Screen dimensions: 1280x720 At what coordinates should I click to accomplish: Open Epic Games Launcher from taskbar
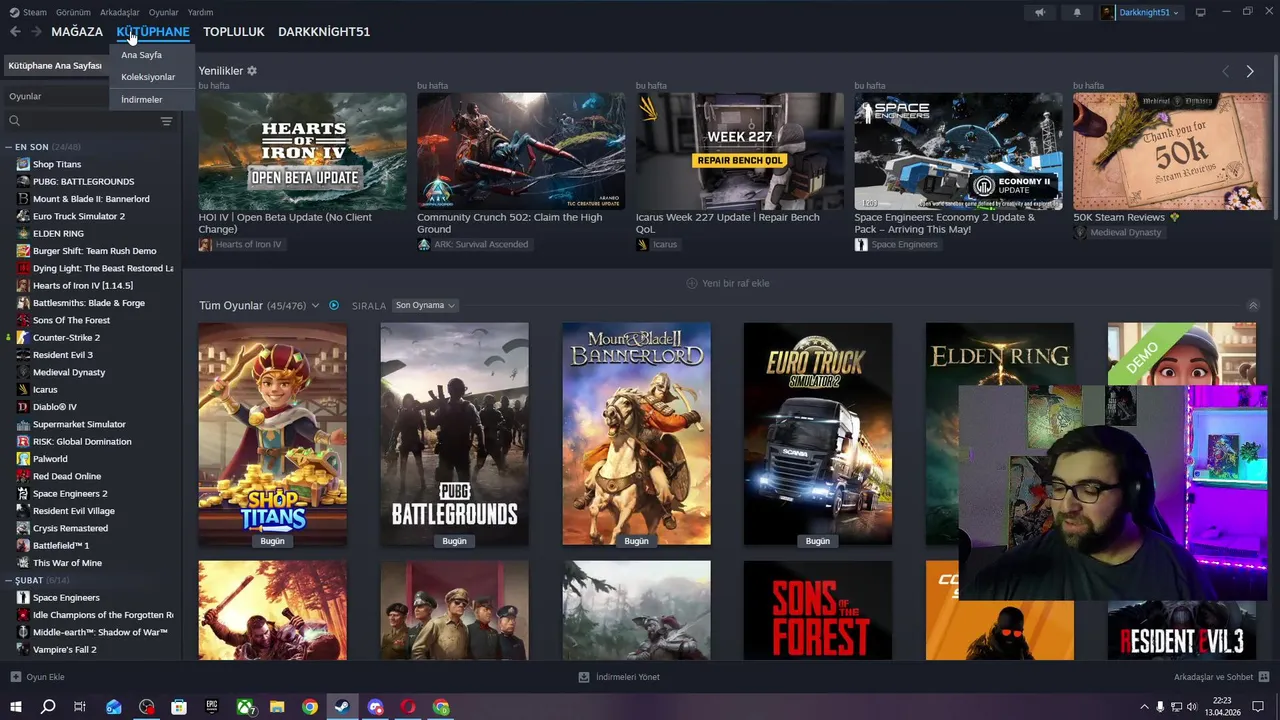pyautogui.click(x=212, y=707)
